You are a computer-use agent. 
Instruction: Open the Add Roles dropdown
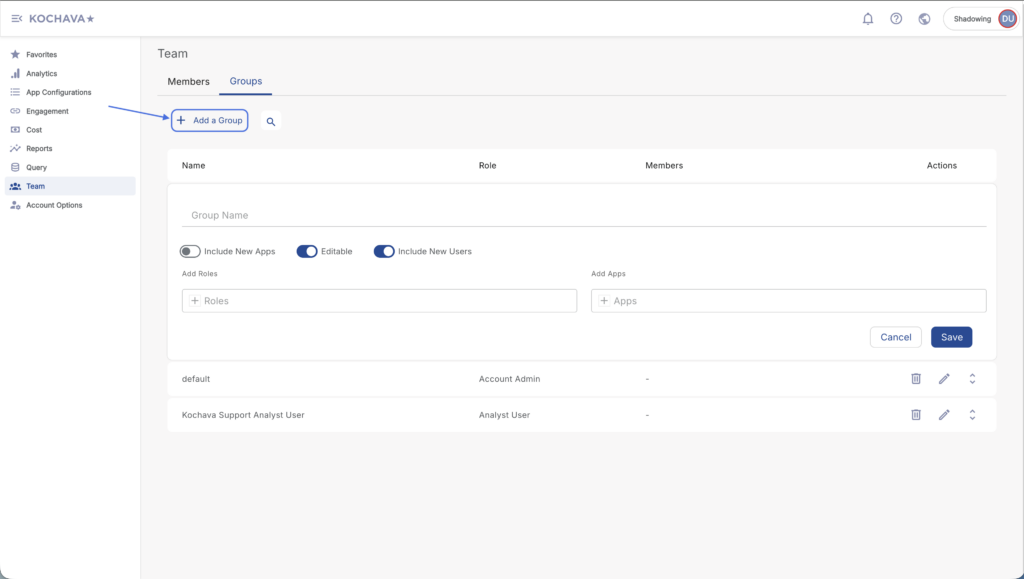pos(379,301)
